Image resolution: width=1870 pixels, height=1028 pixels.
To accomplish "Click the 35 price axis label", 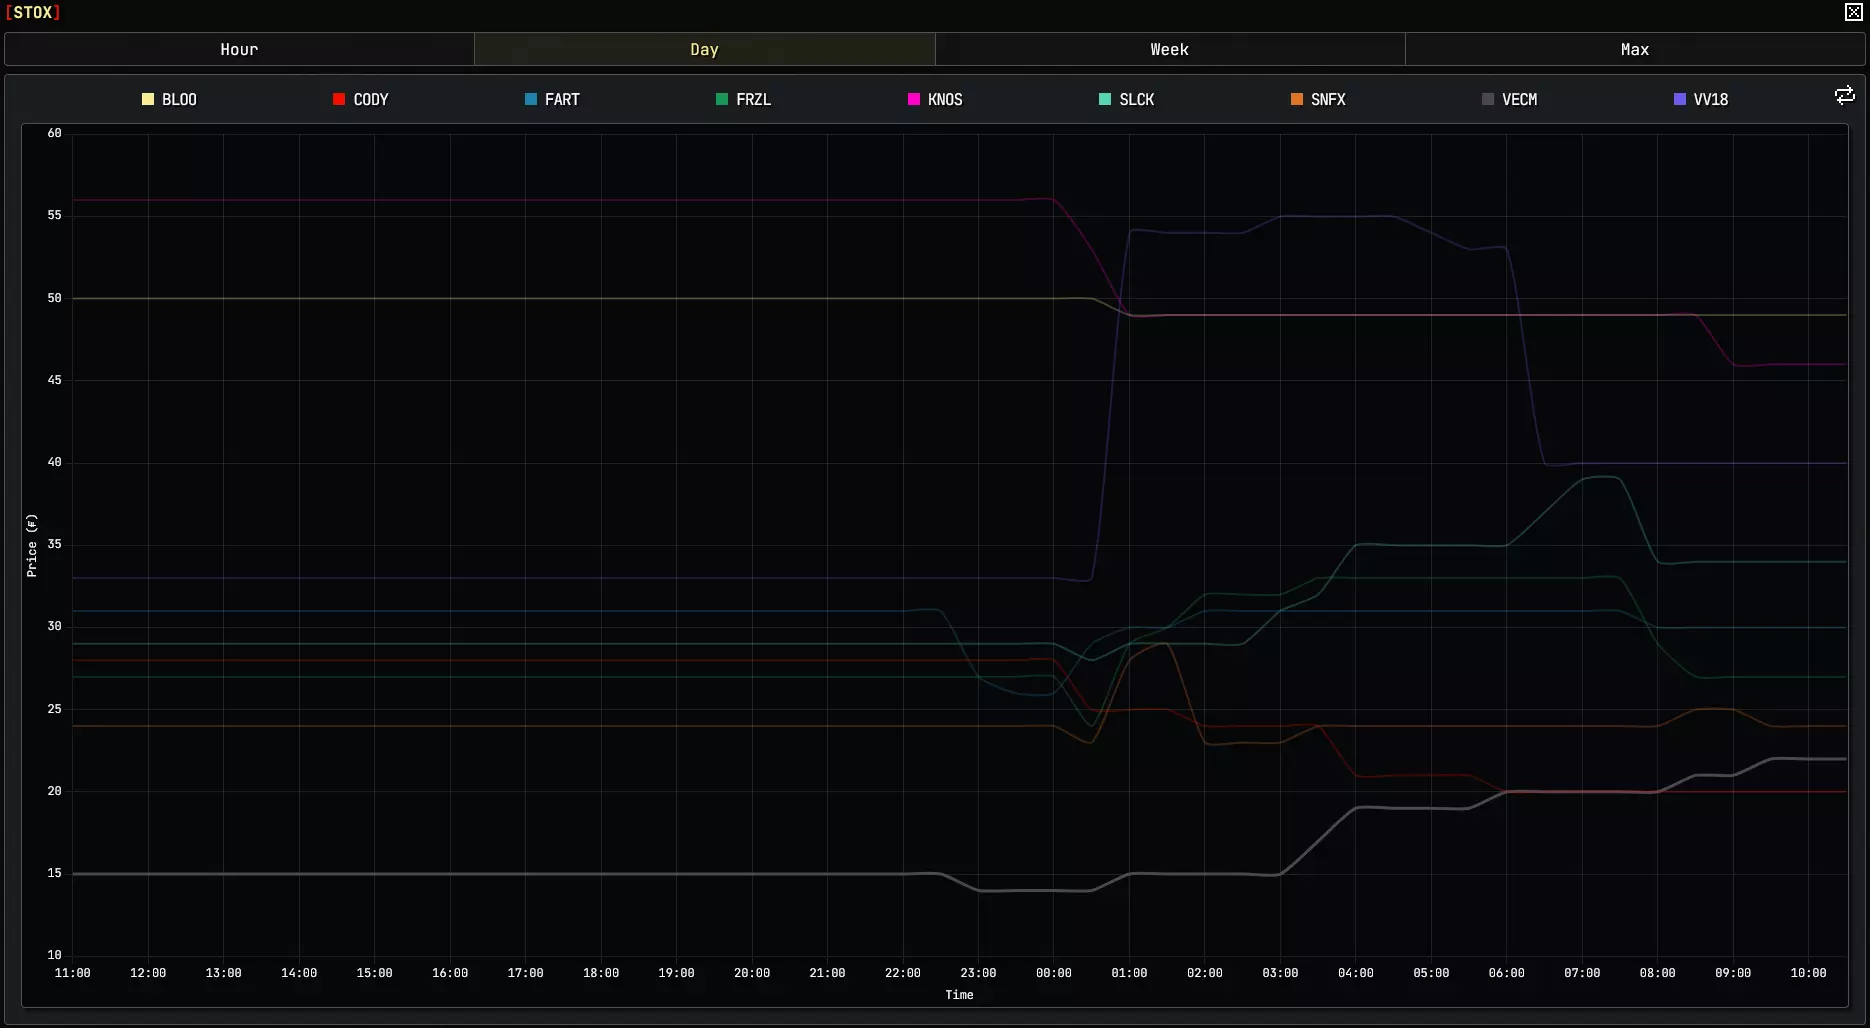I will (54, 544).
